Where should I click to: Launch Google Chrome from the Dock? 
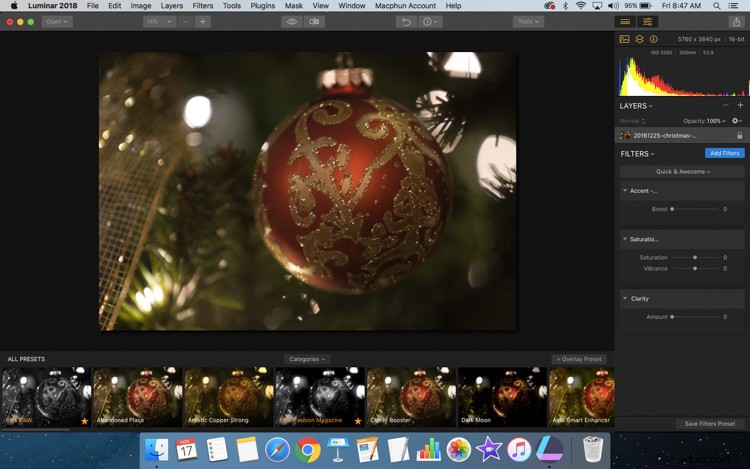coord(308,449)
